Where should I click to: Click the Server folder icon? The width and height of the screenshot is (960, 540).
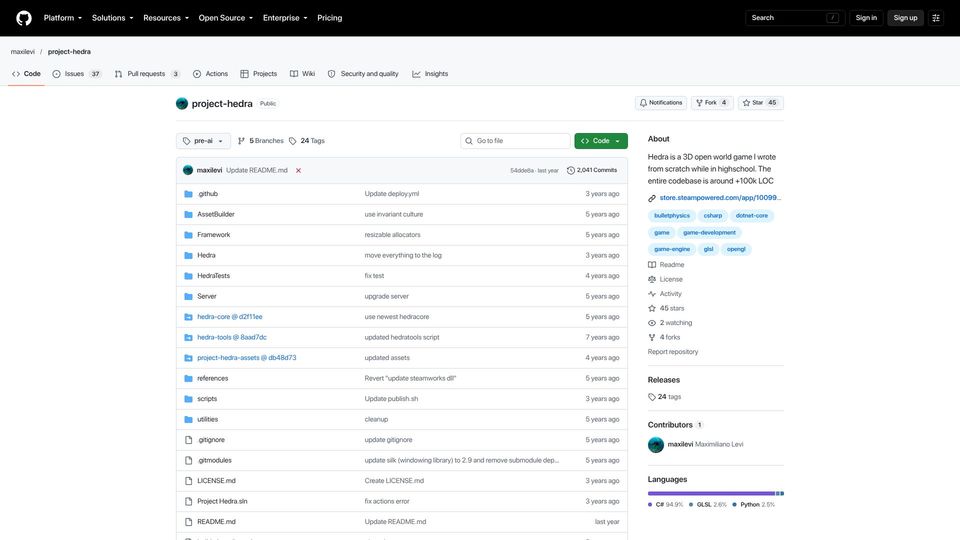(189, 296)
